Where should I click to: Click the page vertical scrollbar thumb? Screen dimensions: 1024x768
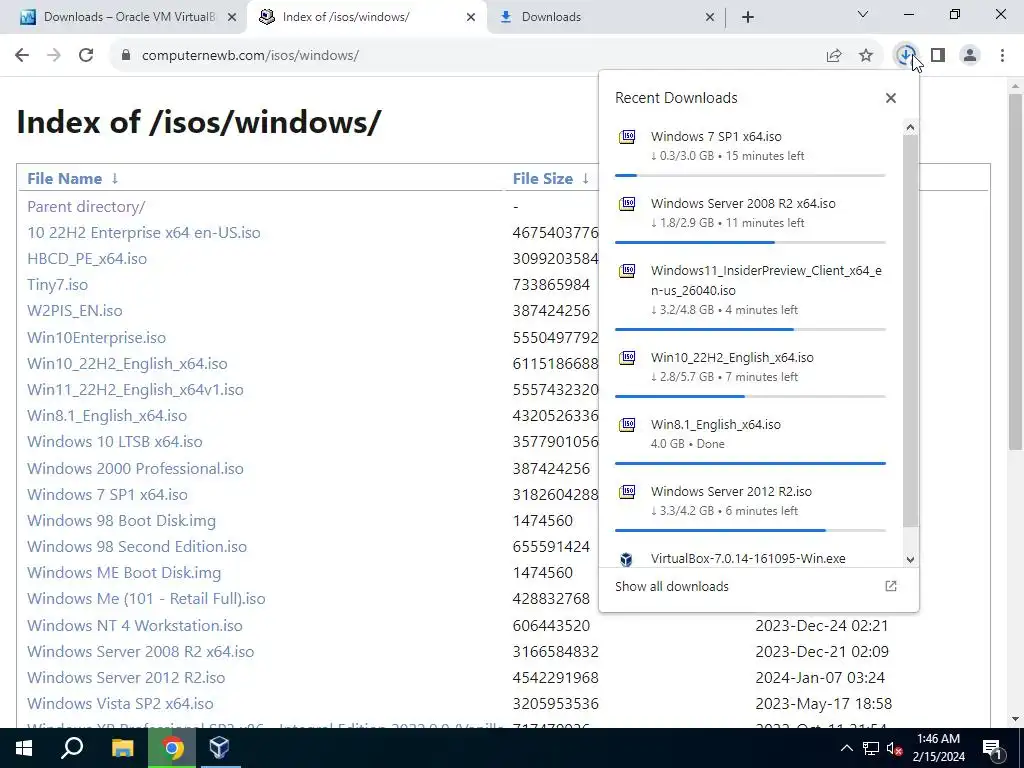pos(1015,272)
